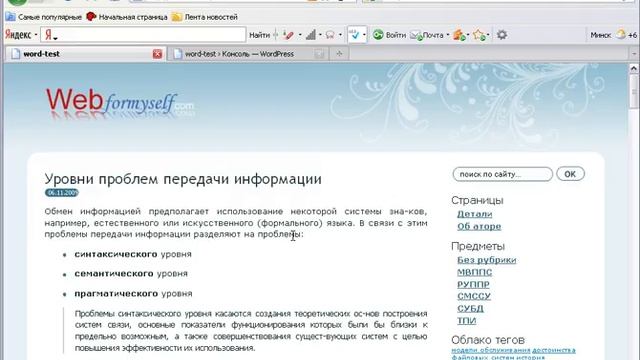Click the прагматического уровня list item
Screen dimensions: 640x360
pos(133,294)
